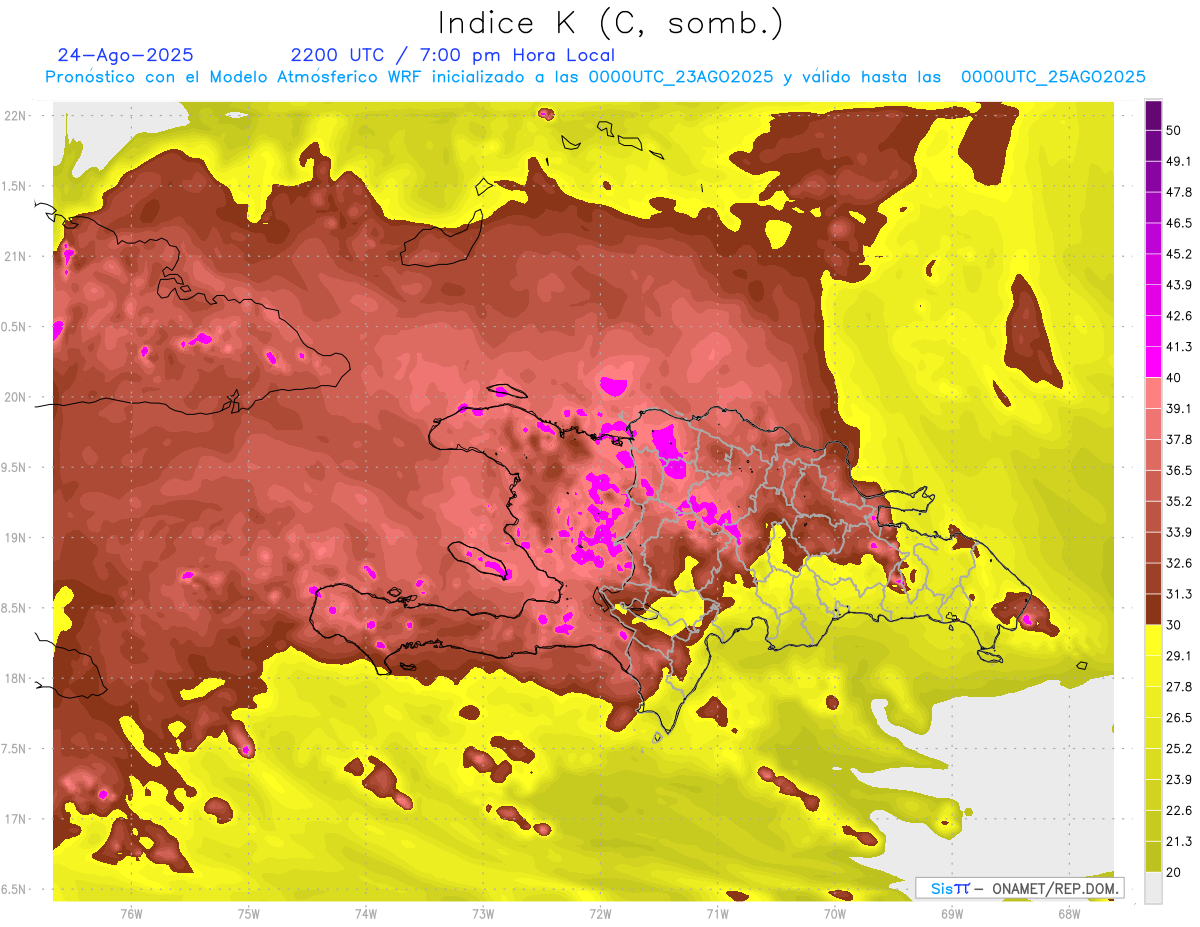Image resolution: width=1200 pixels, height=927 pixels.
Task: Click the legend value "46.5"
Action: pyautogui.click(x=1179, y=223)
